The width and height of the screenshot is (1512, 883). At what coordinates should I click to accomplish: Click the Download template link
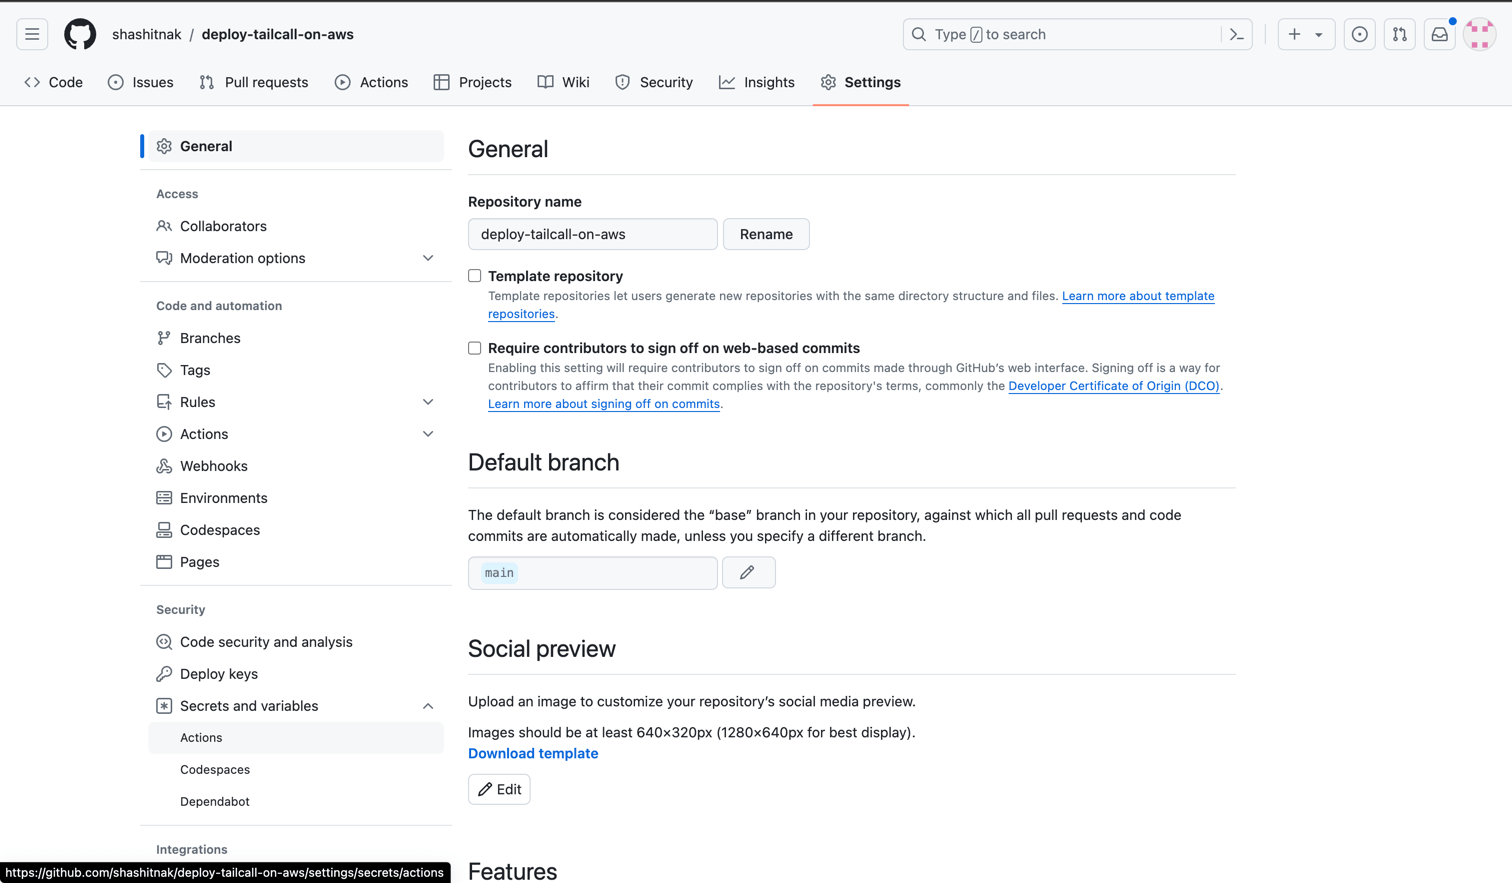pyautogui.click(x=533, y=753)
